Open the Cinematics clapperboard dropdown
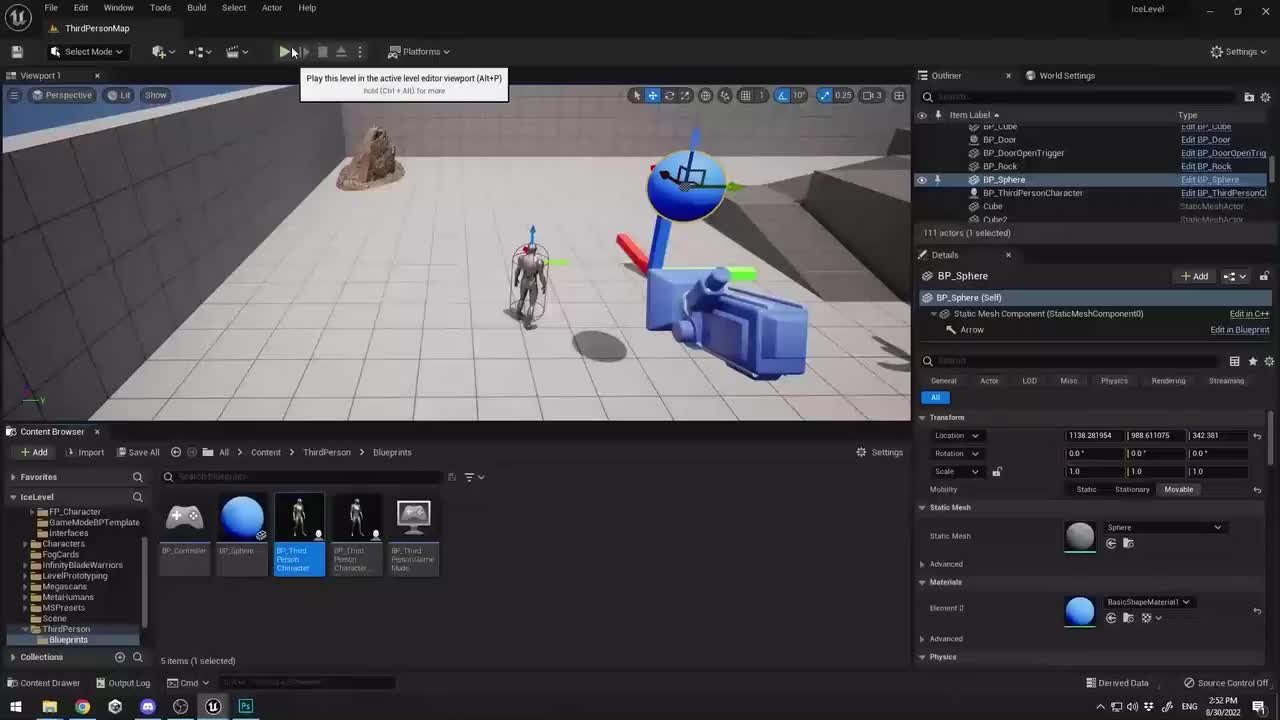 pos(237,52)
